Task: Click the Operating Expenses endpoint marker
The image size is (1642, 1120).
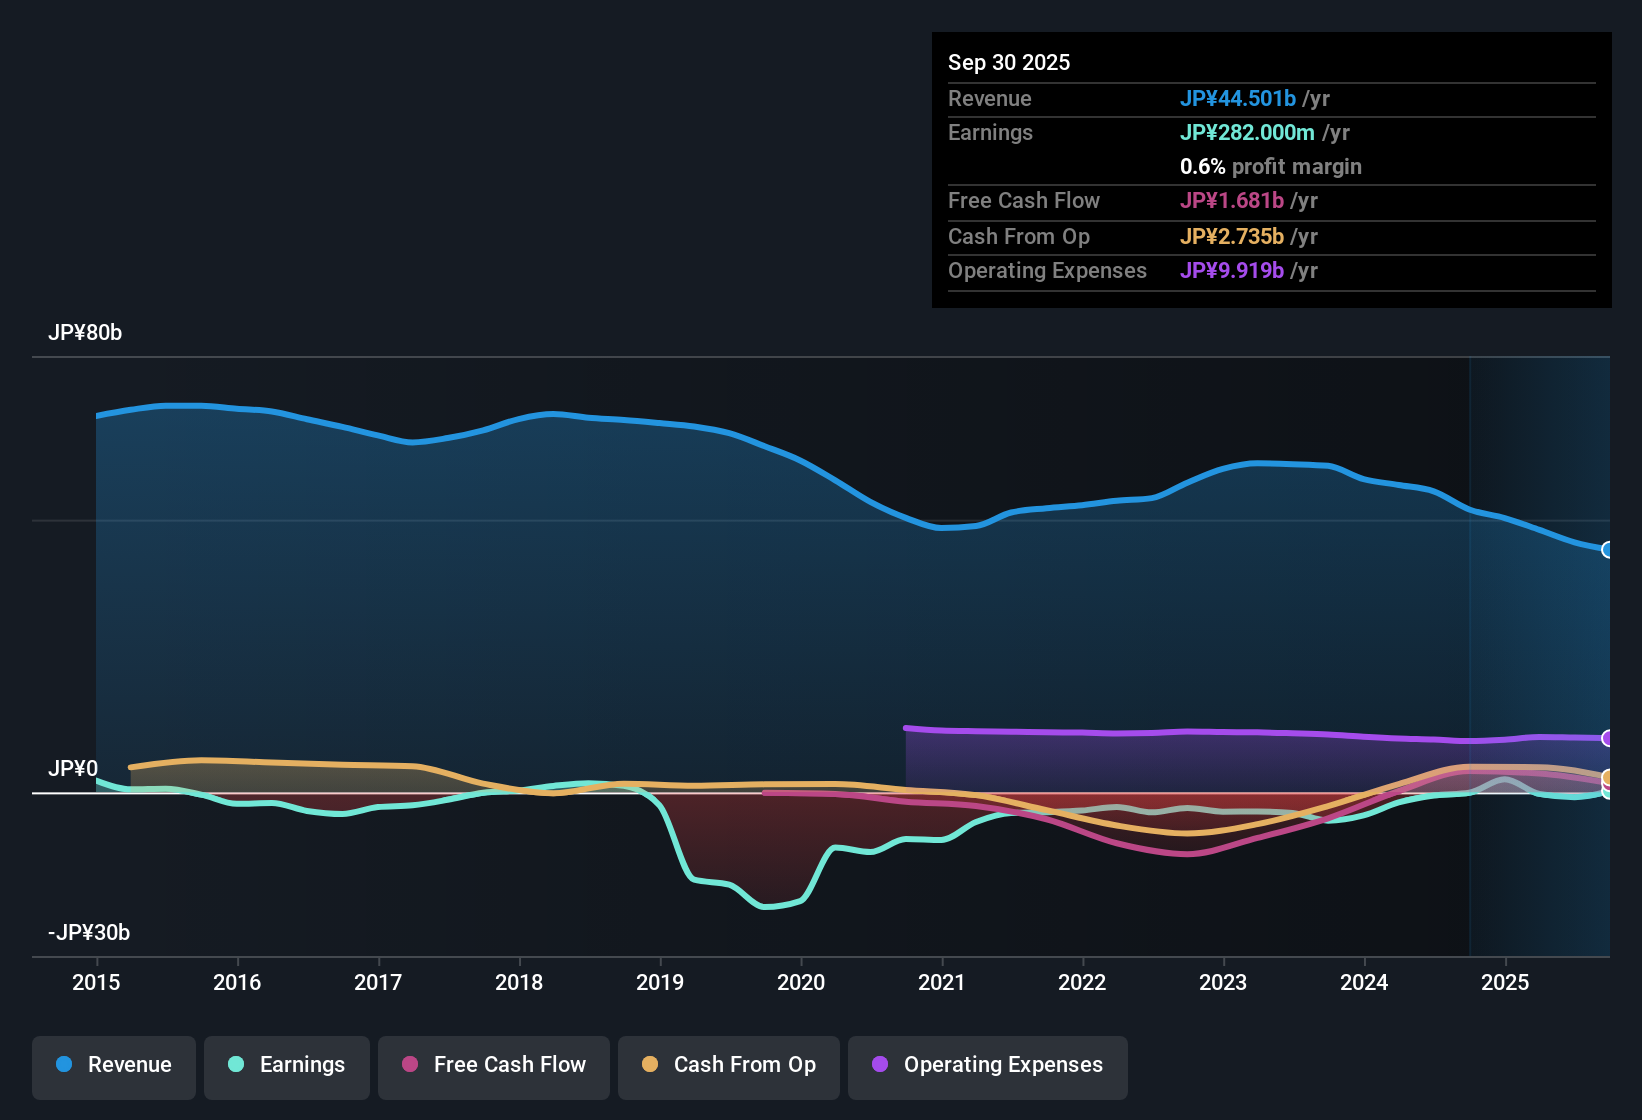Action: pyautogui.click(x=1608, y=739)
